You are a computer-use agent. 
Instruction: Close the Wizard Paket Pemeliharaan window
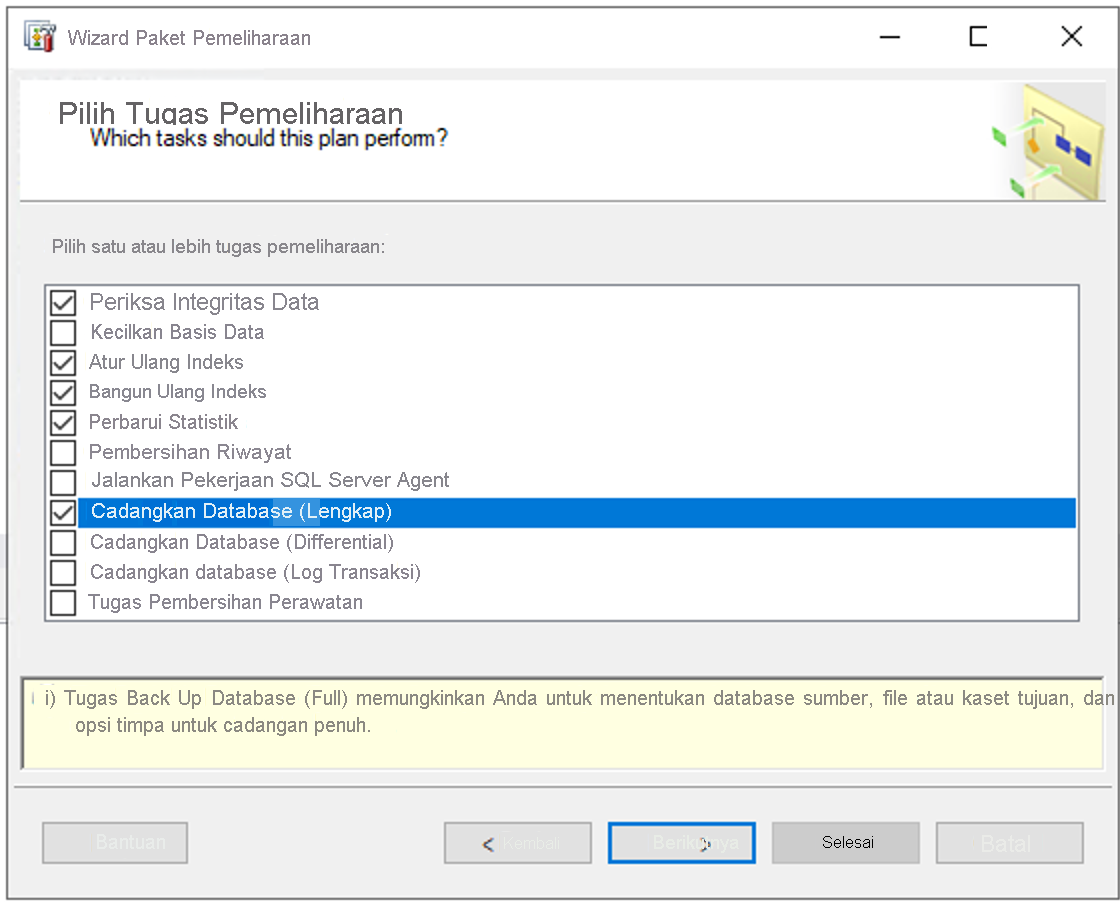[1071, 36]
